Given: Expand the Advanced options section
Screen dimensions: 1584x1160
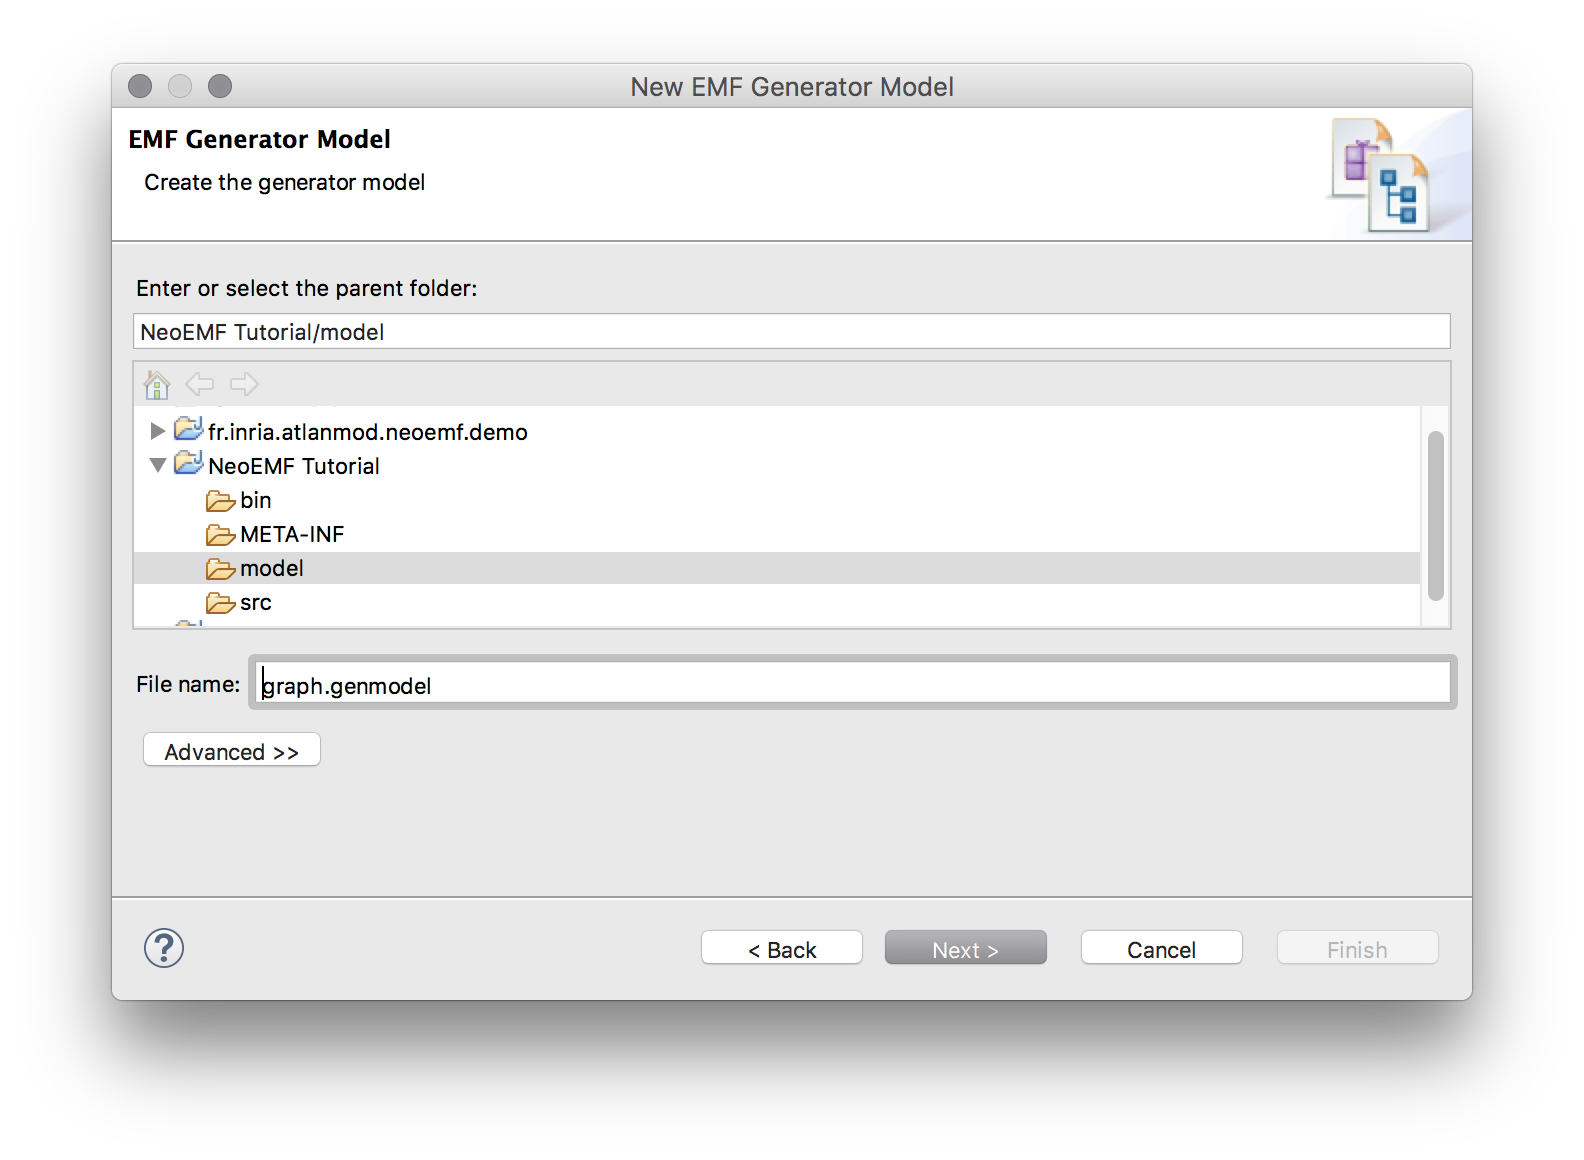Looking at the screenshot, I should [x=232, y=751].
